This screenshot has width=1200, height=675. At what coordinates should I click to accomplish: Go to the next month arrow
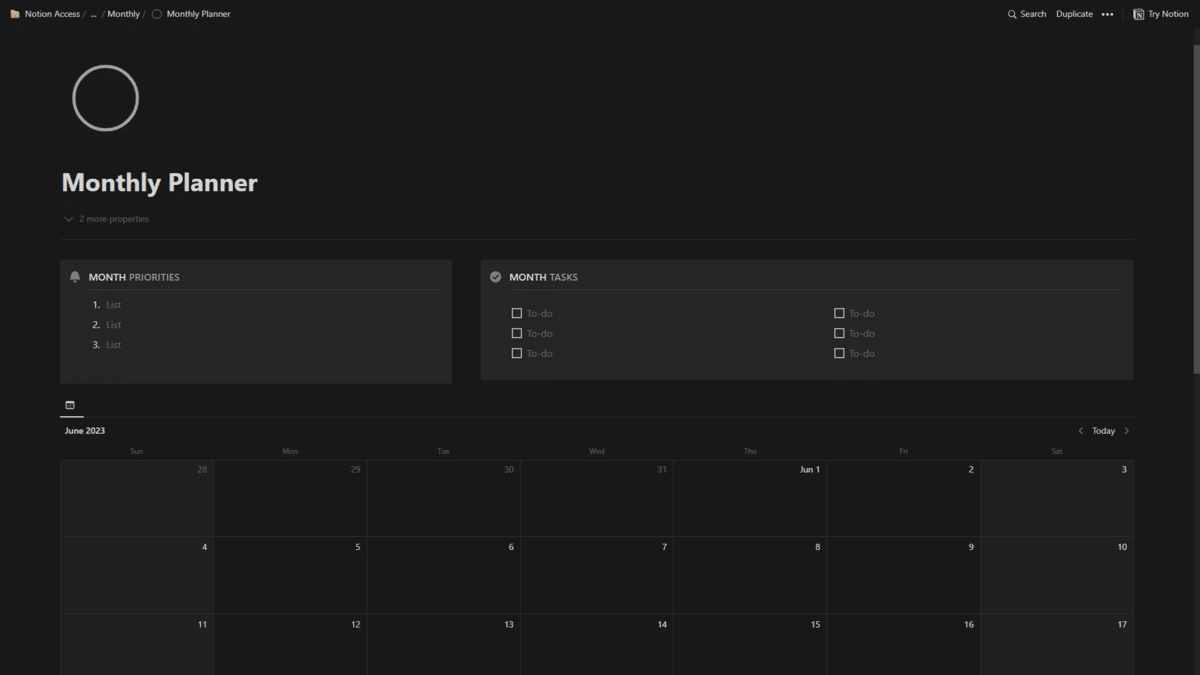(x=1127, y=431)
